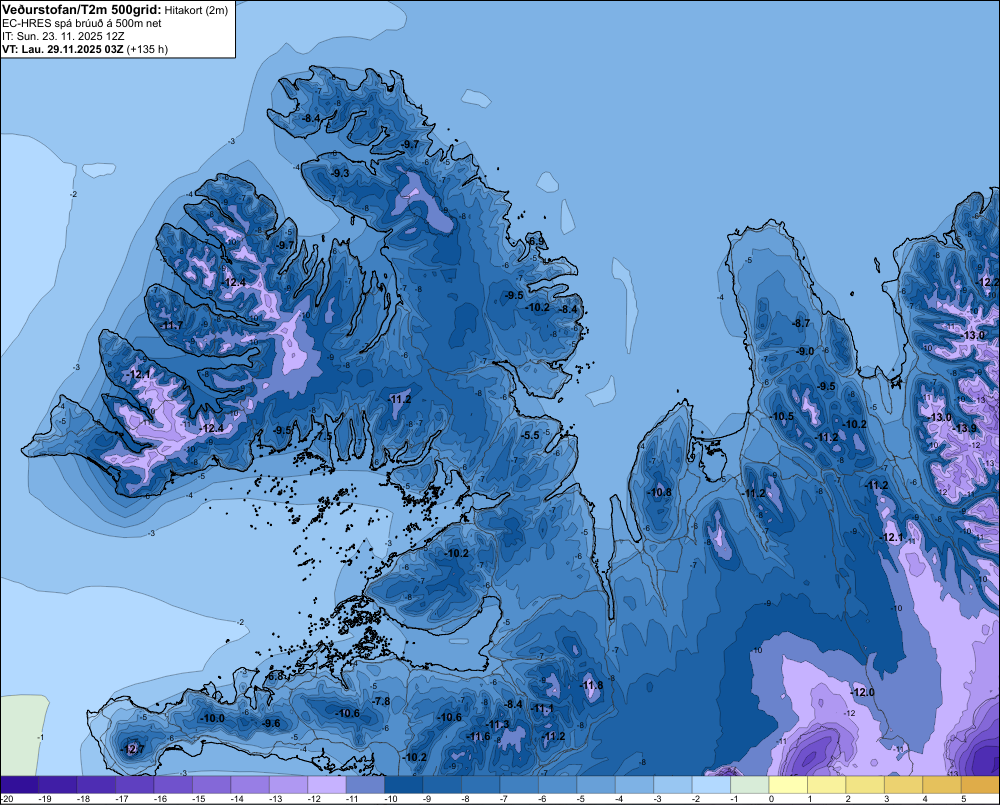
Task: Click the -6.8 temperature value on the map
Action: coord(276,676)
